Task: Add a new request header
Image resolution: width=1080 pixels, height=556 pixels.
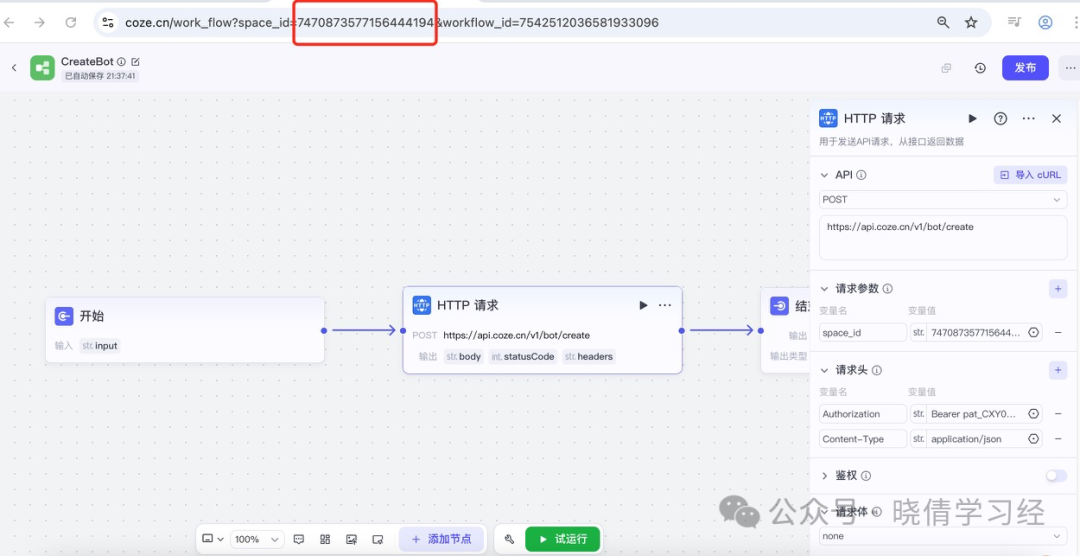Action: [x=1058, y=371]
